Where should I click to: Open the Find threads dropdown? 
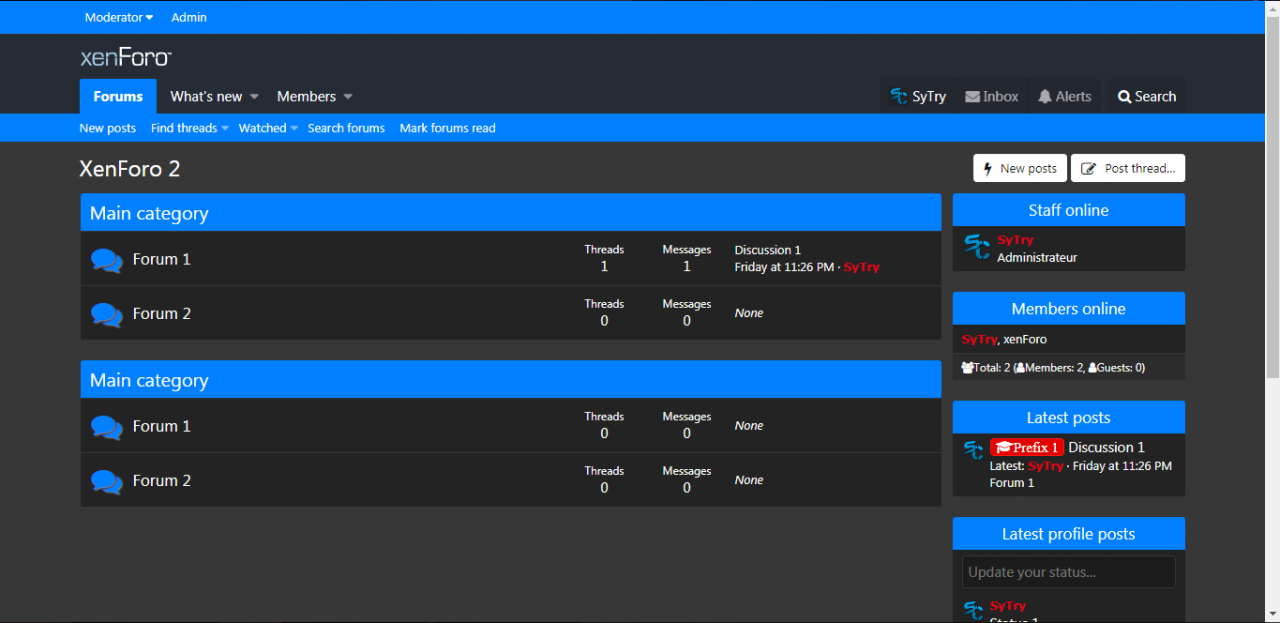[x=190, y=128]
